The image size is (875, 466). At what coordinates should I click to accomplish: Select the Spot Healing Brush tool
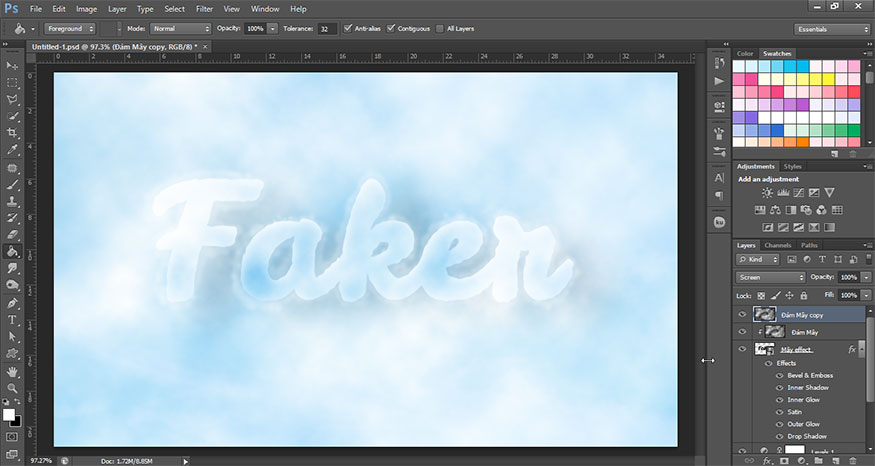coord(12,168)
